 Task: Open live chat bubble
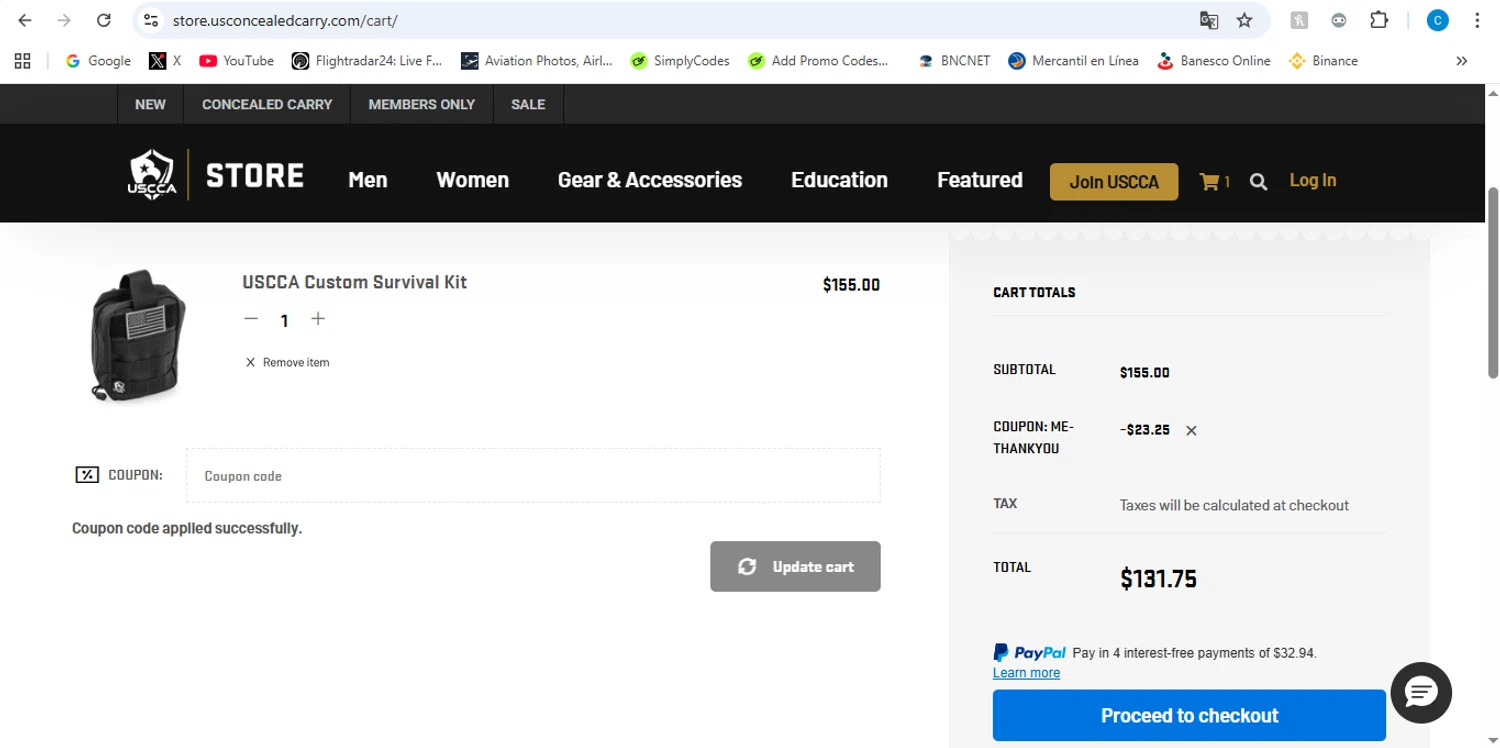pos(1421,692)
